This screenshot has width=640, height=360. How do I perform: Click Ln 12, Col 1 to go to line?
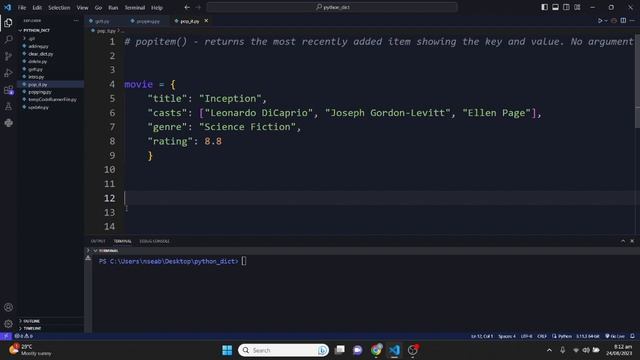482,336
